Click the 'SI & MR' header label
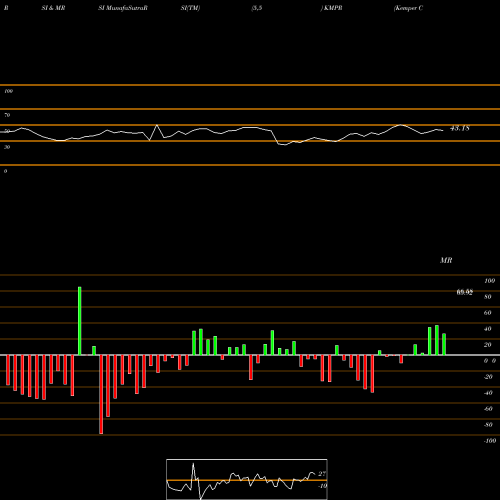 [53, 8]
